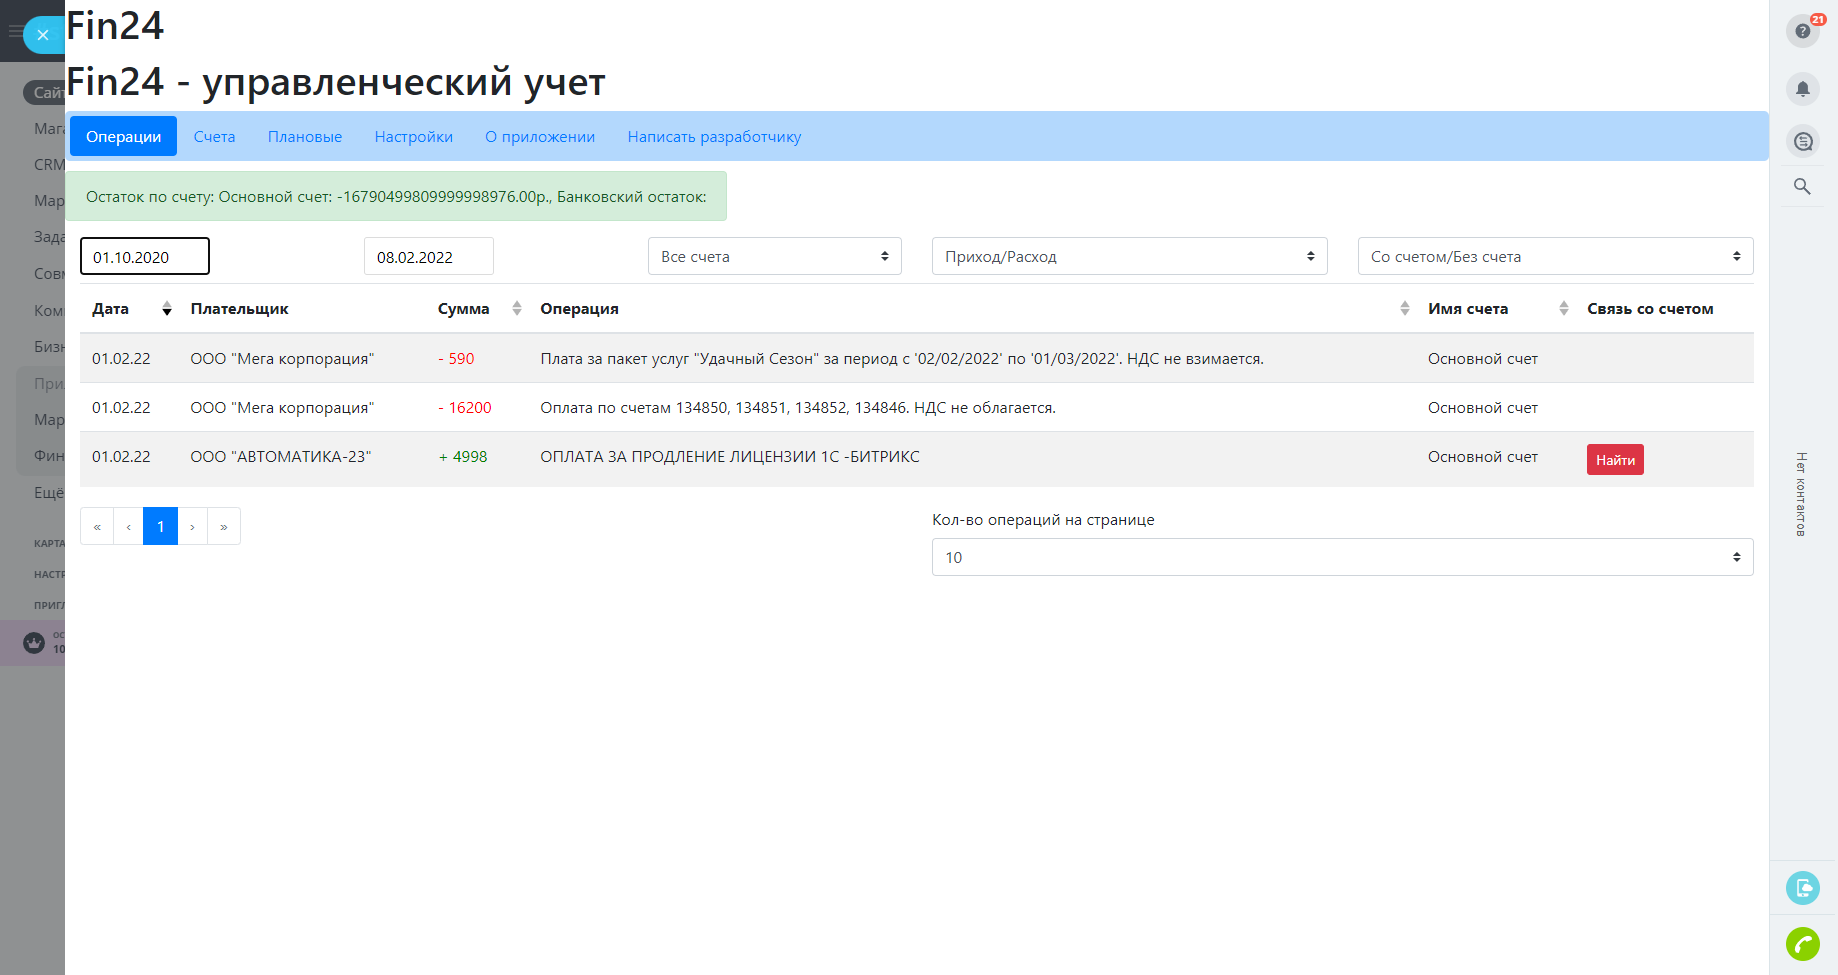The image size is (1838, 975).
Task: Expand the Все счета dropdown
Action: point(775,256)
